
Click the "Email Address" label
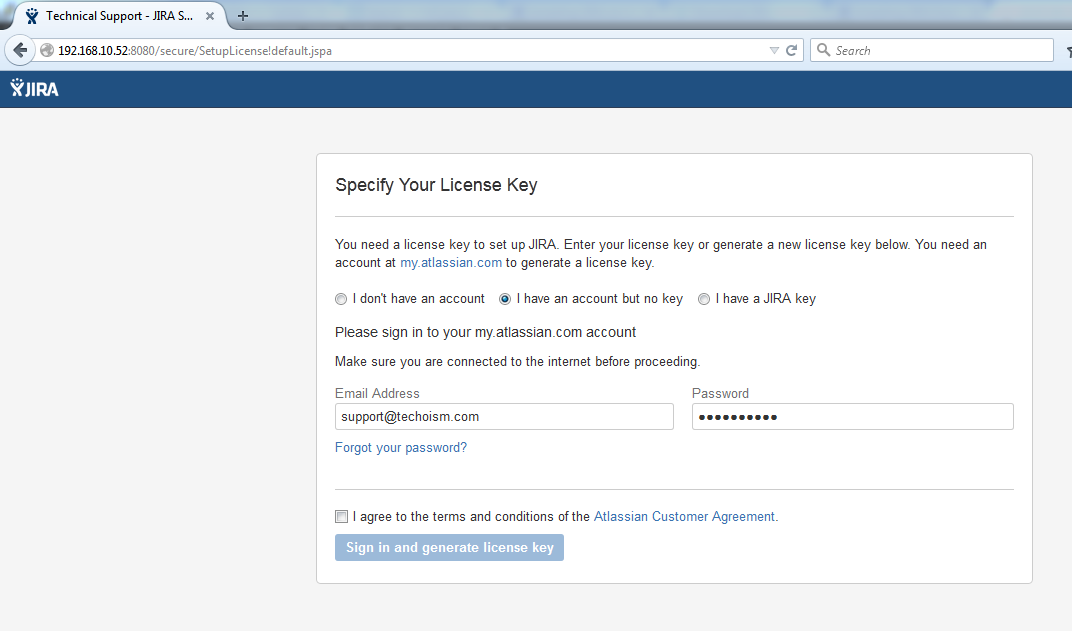pyautogui.click(x=377, y=393)
